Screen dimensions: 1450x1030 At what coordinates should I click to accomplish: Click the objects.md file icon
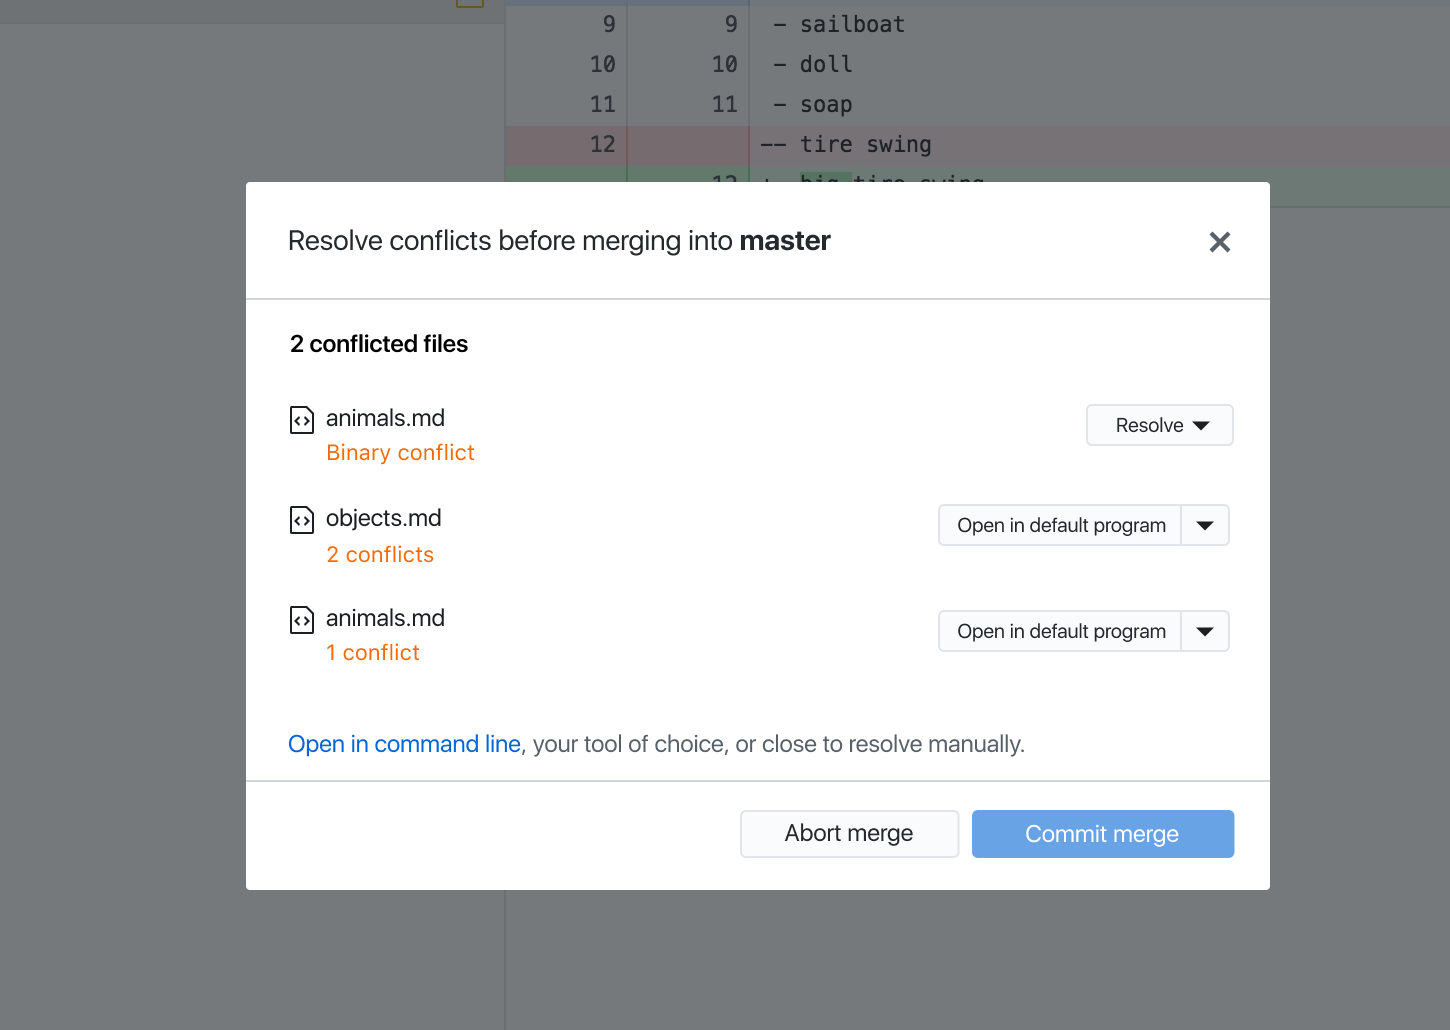(301, 520)
